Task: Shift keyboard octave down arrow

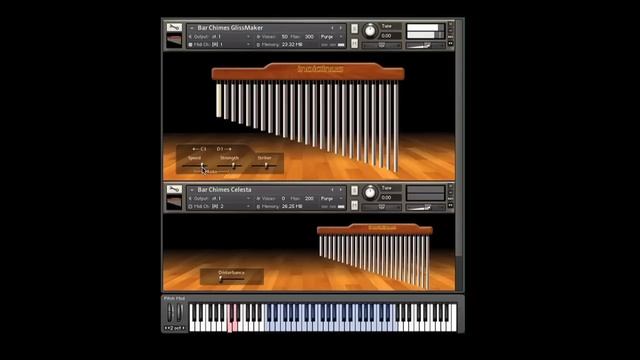Action: pos(166,328)
